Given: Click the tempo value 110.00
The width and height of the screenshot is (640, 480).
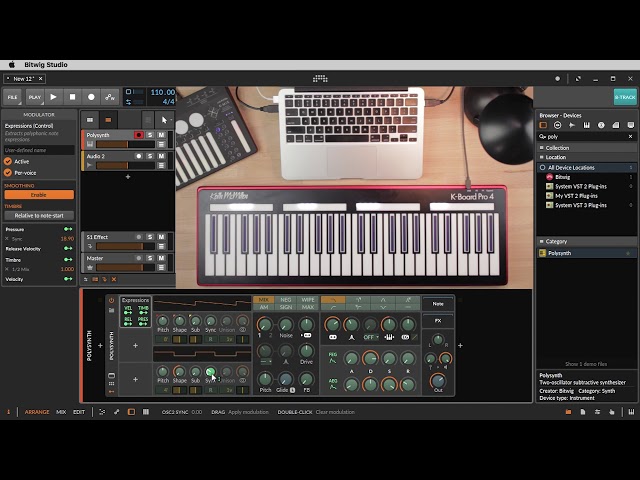Looking at the screenshot, I should point(162,92).
